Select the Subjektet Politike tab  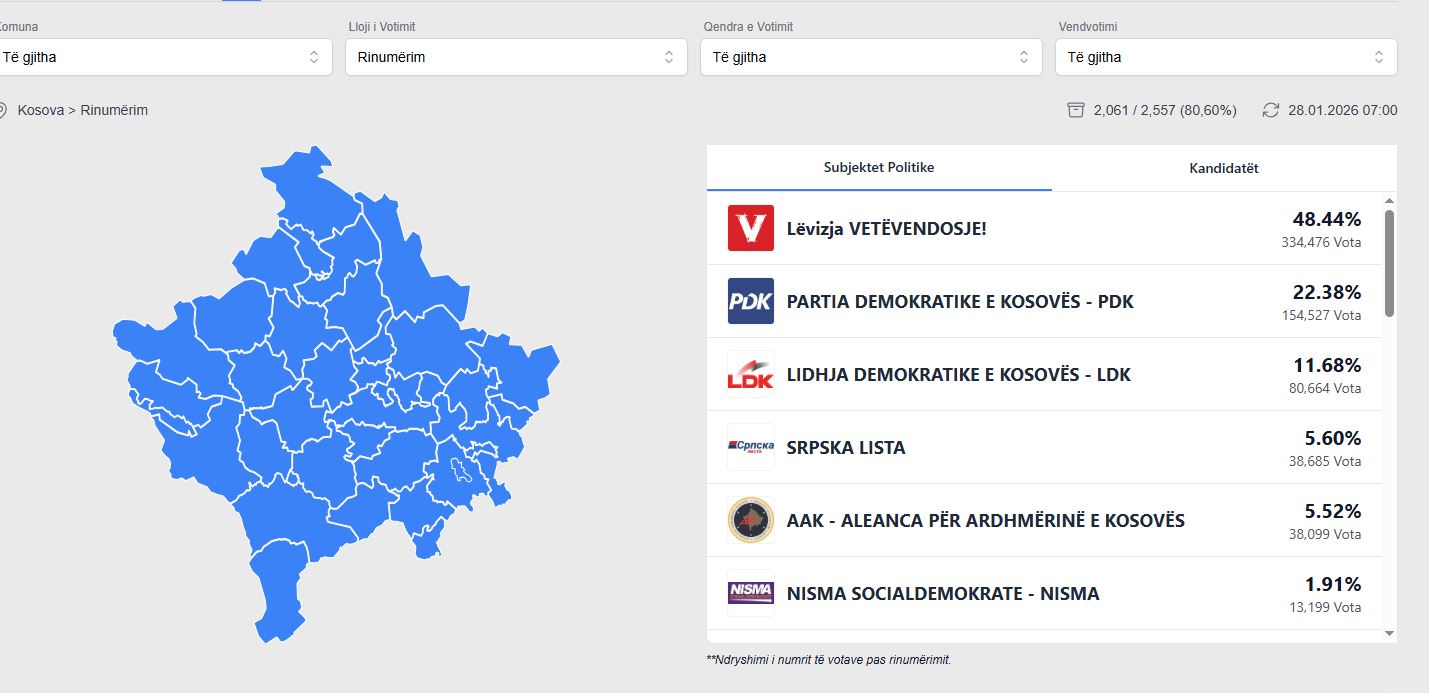point(879,168)
